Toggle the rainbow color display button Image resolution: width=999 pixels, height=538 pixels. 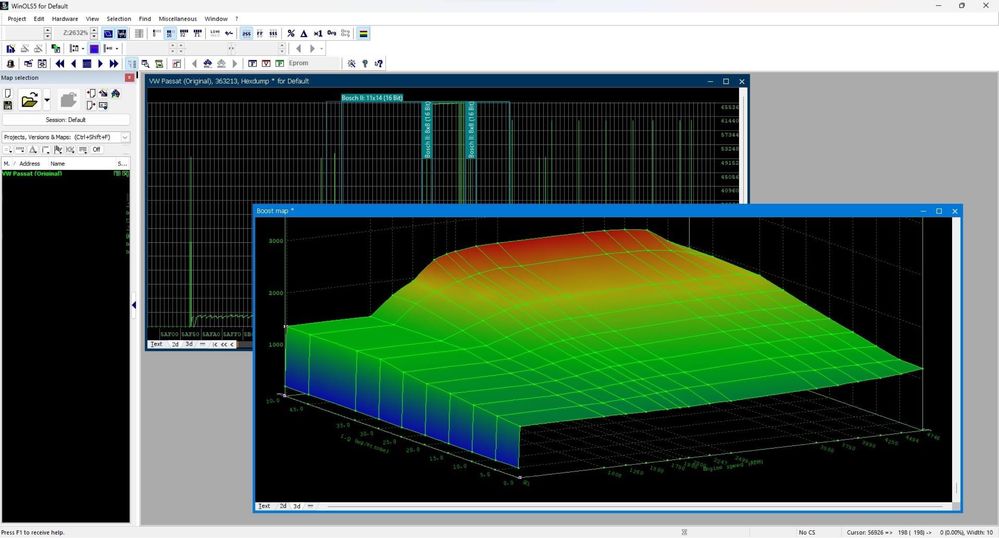point(363,33)
